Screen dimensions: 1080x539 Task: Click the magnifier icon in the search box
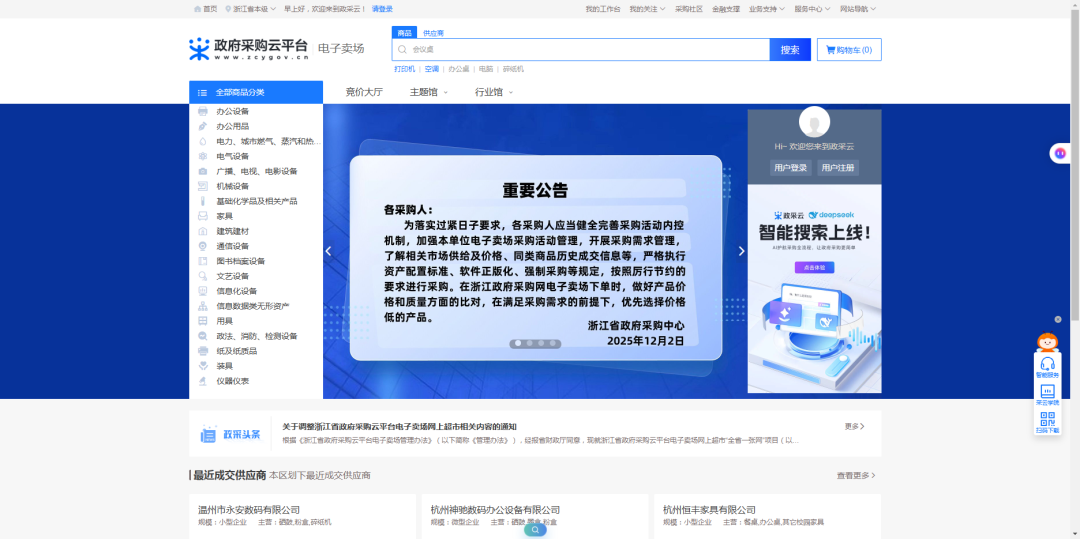tap(403, 50)
